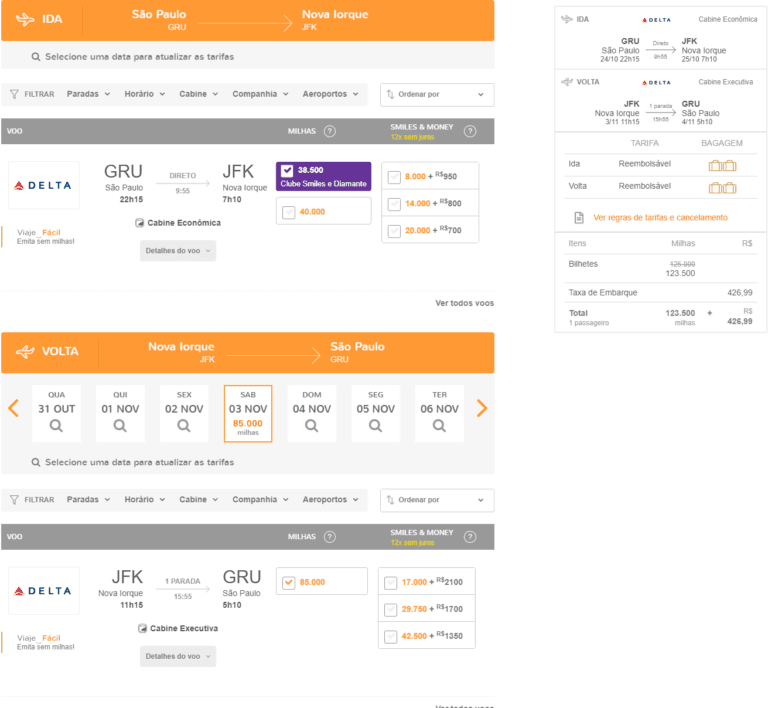This screenshot has height=708, width=768.
Task: Select the SEX 02 NOV date tab
Action: click(184, 413)
